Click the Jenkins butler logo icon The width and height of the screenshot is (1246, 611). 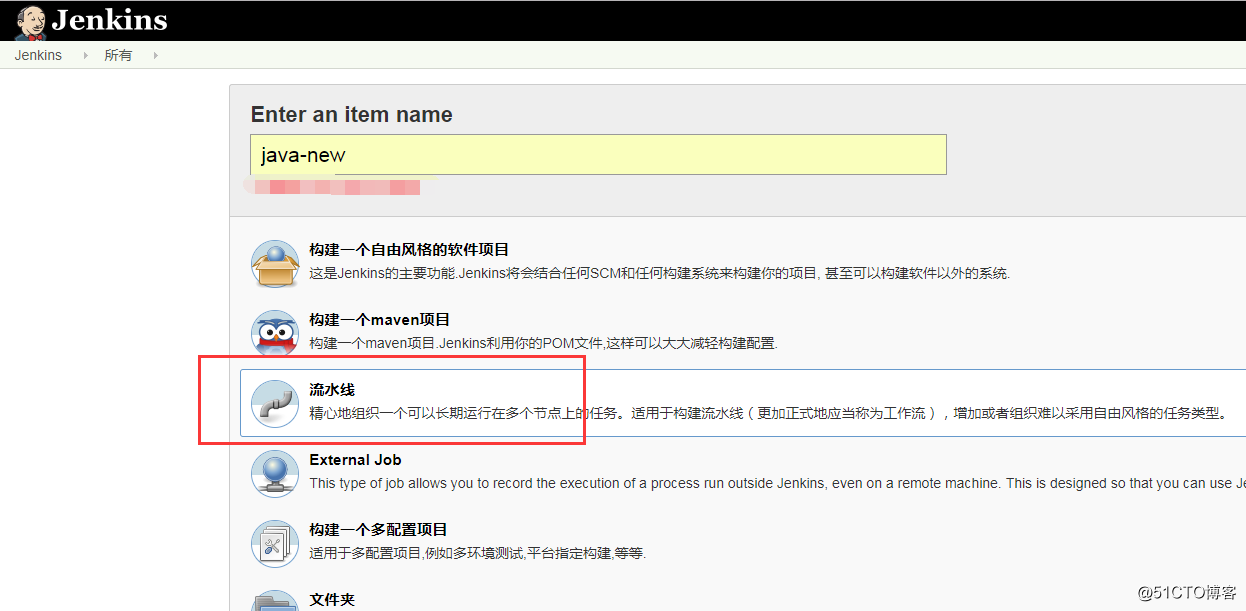tap(30, 21)
